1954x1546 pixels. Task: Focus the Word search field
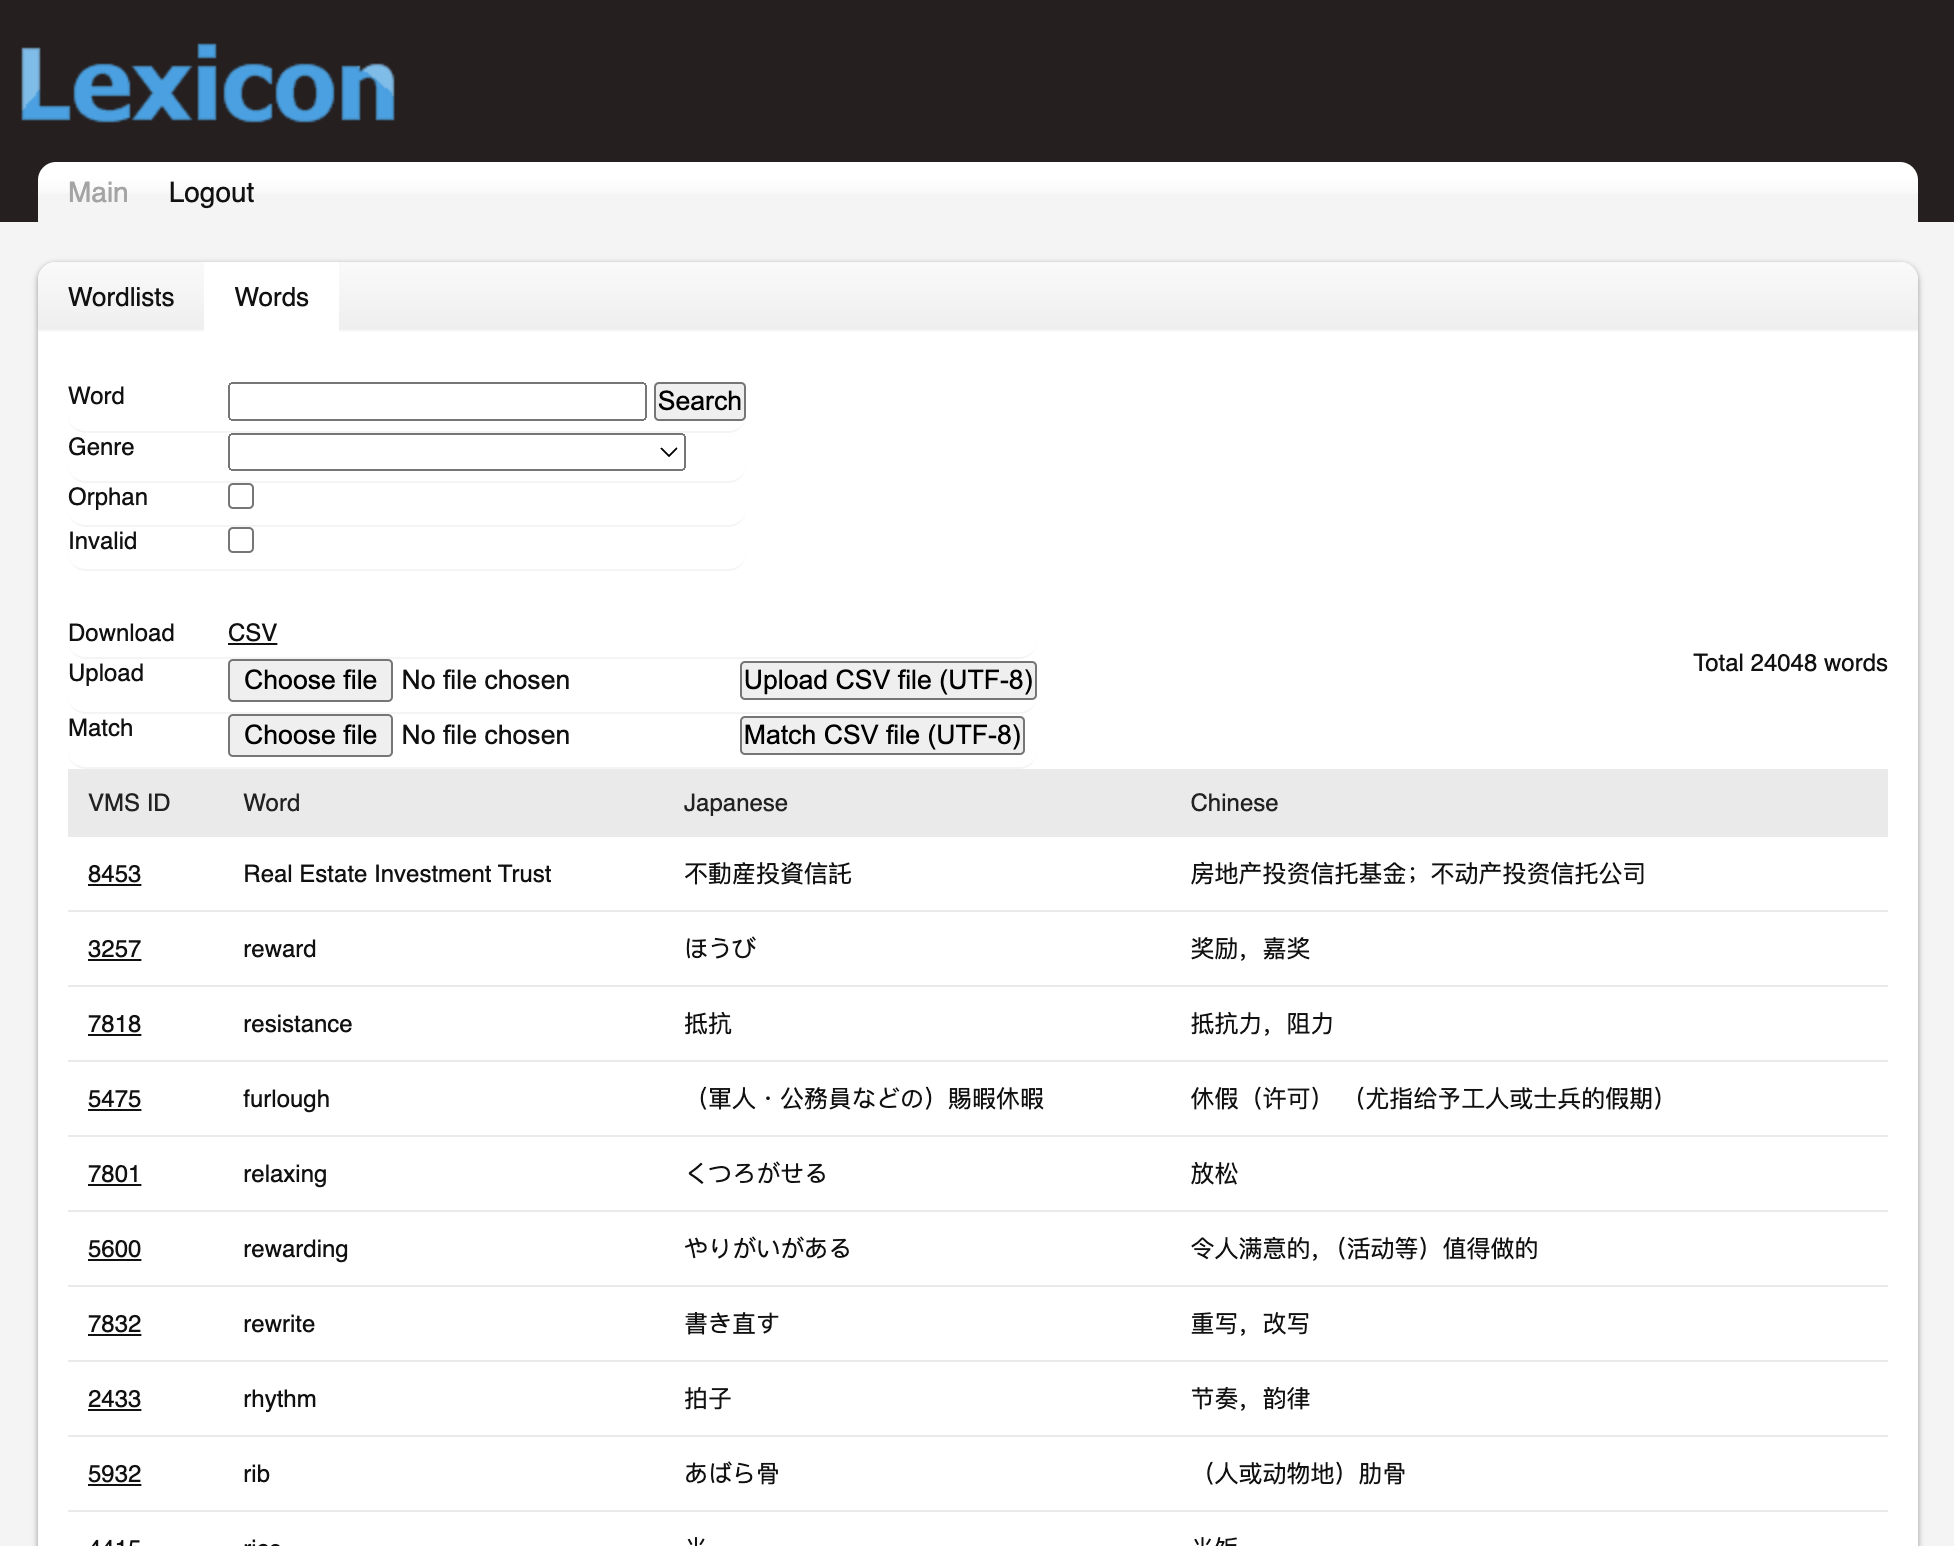click(x=437, y=401)
